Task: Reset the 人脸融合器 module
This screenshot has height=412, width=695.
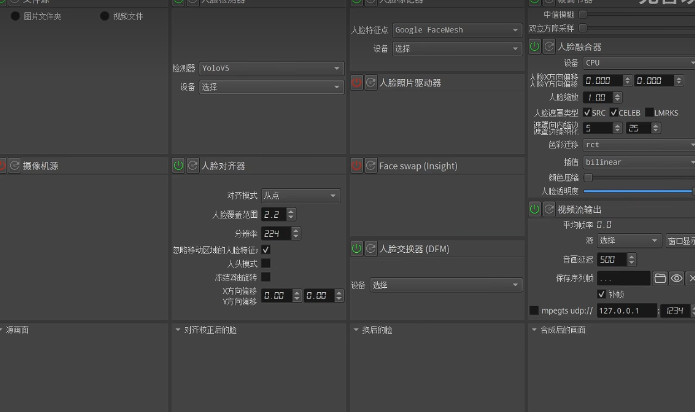Action: pos(548,47)
